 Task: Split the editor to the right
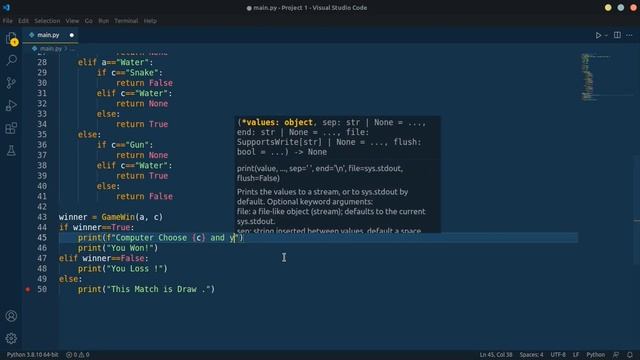(617, 35)
